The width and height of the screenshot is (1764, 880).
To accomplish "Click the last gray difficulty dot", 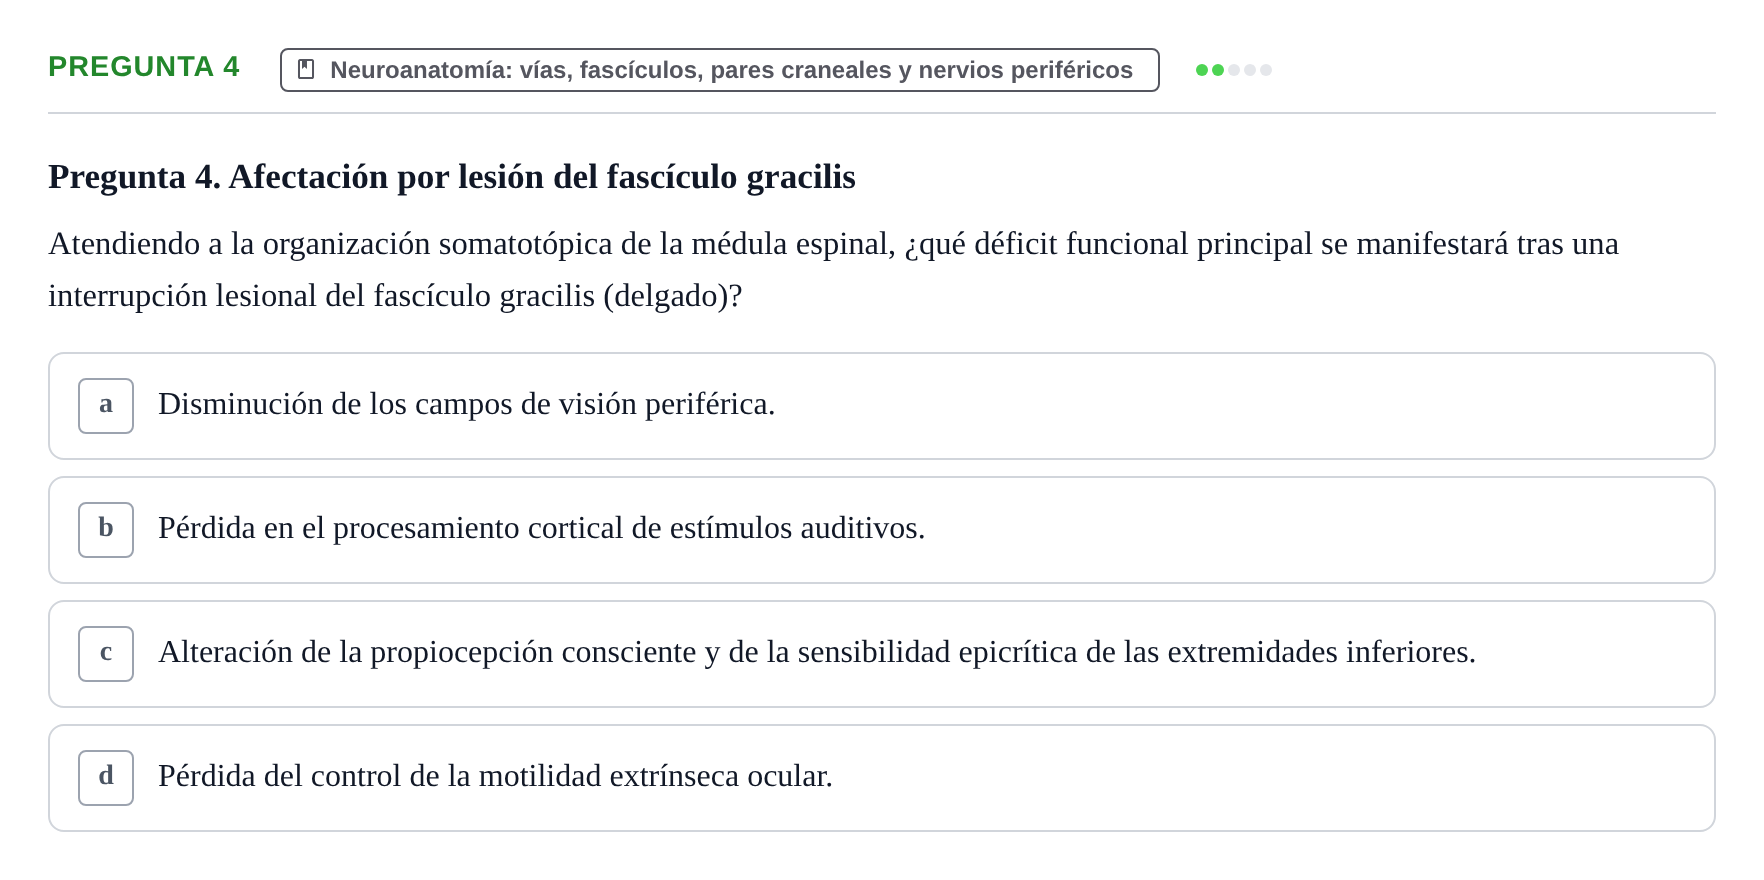I will click(1266, 70).
